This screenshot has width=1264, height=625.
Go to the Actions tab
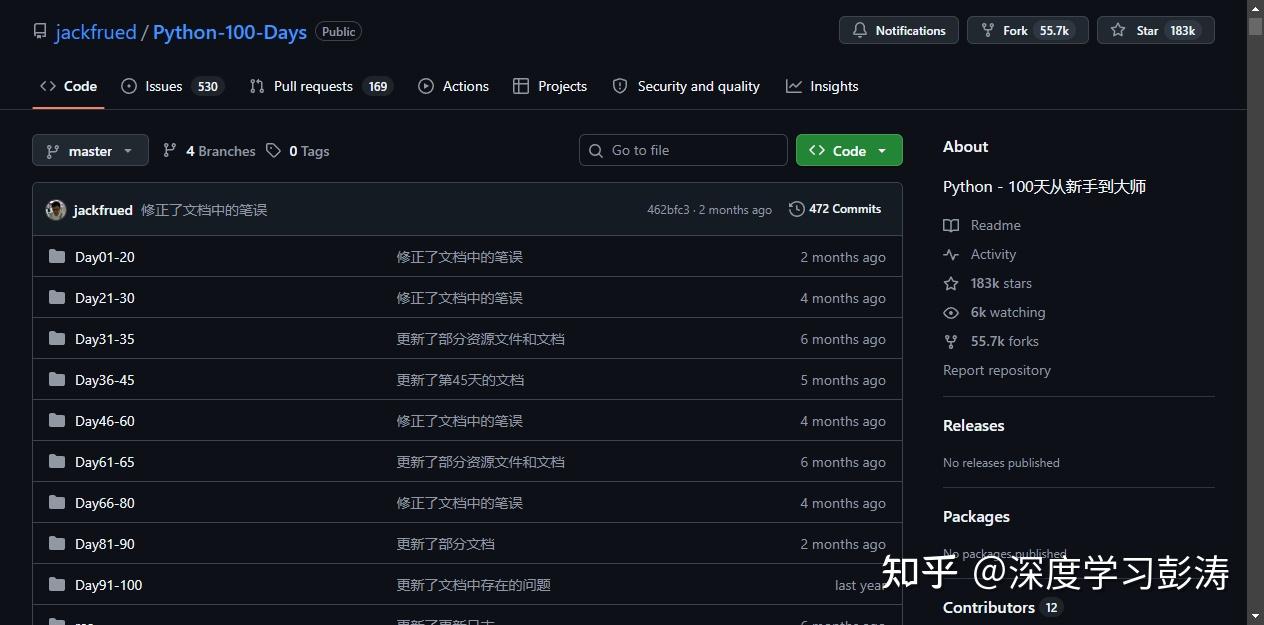click(x=453, y=86)
